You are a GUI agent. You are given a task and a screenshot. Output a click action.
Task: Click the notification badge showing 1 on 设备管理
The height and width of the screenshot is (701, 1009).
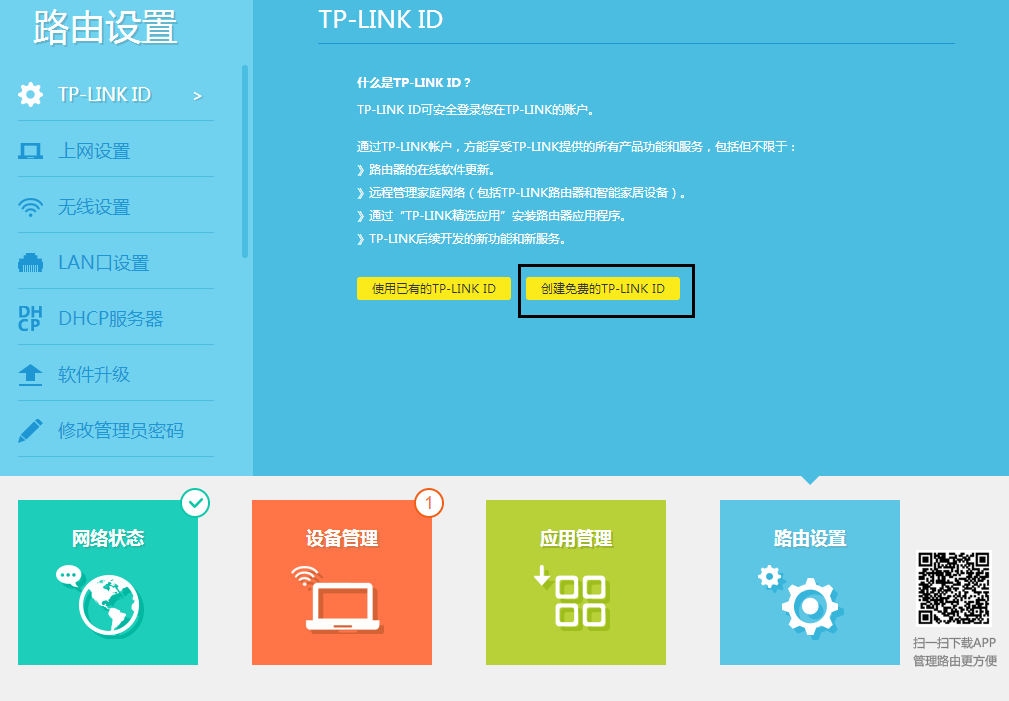(x=429, y=504)
